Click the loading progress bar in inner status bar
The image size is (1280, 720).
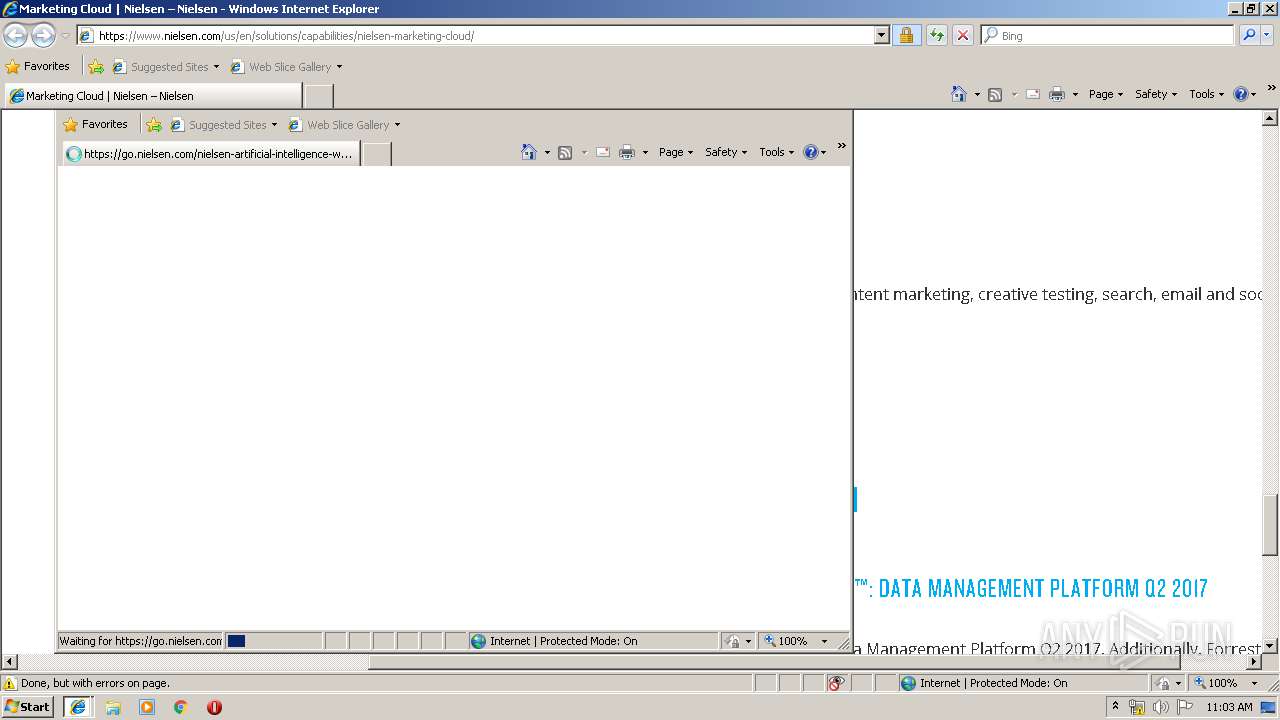(273, 641)
